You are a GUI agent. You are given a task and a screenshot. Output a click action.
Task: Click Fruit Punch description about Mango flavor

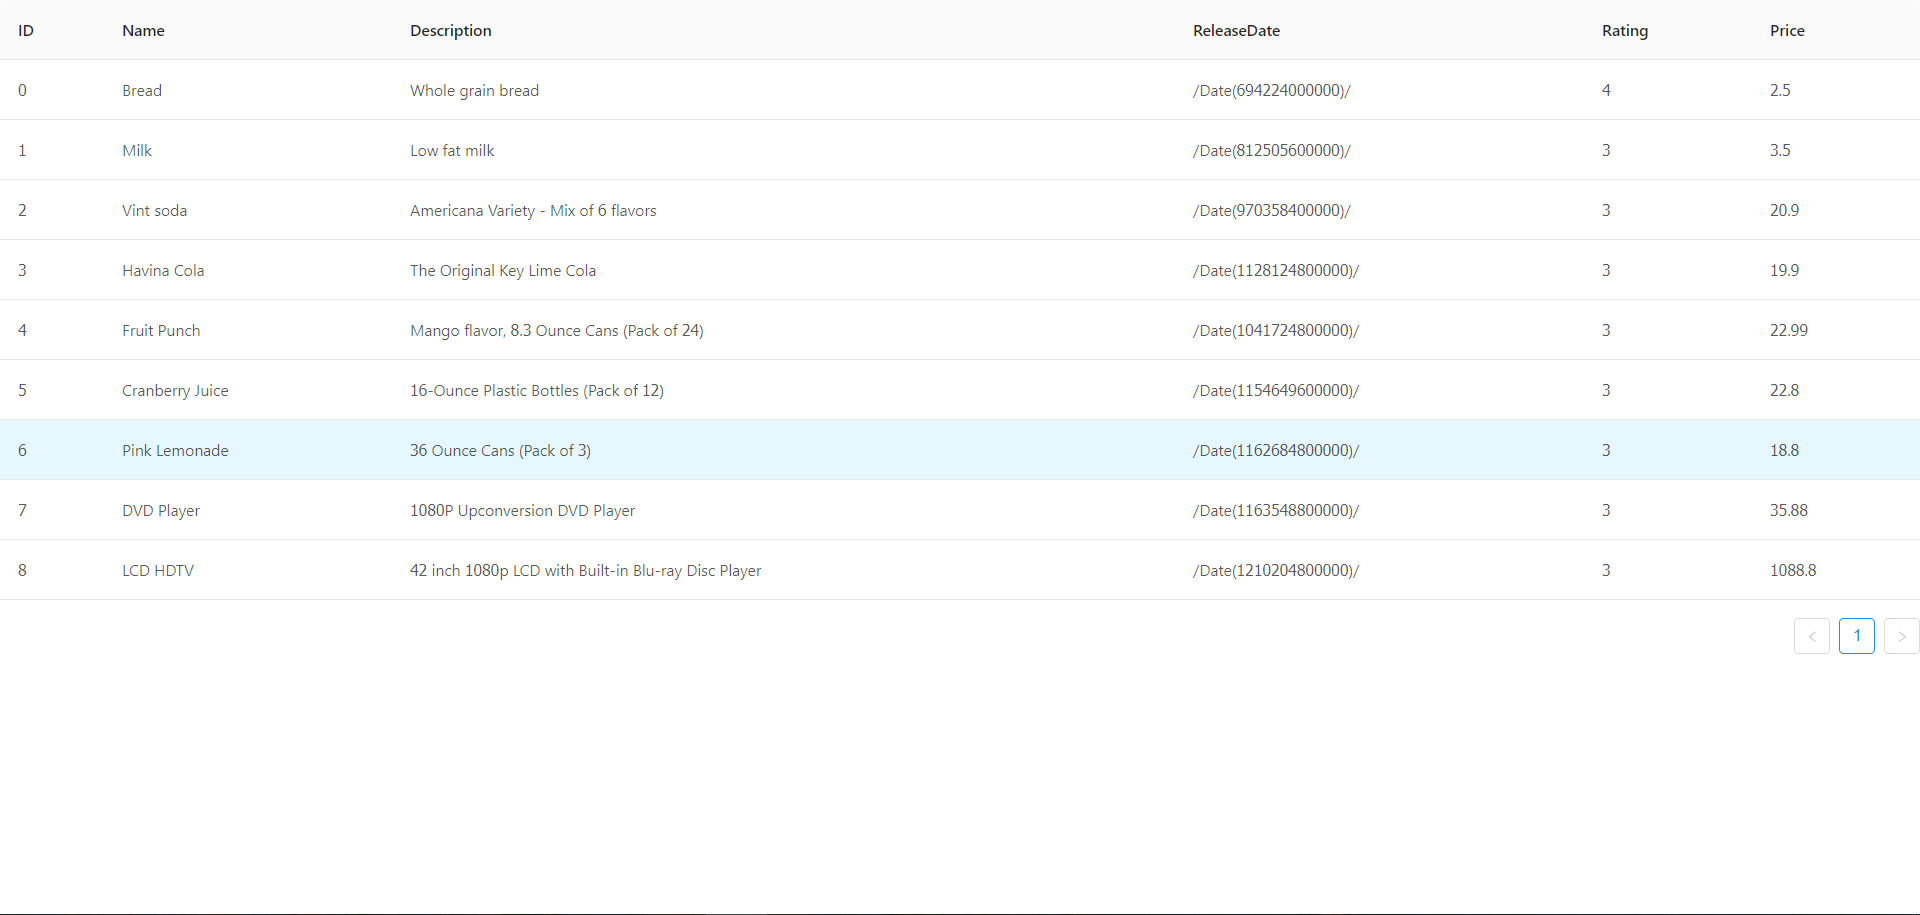[x=556, y=331]
